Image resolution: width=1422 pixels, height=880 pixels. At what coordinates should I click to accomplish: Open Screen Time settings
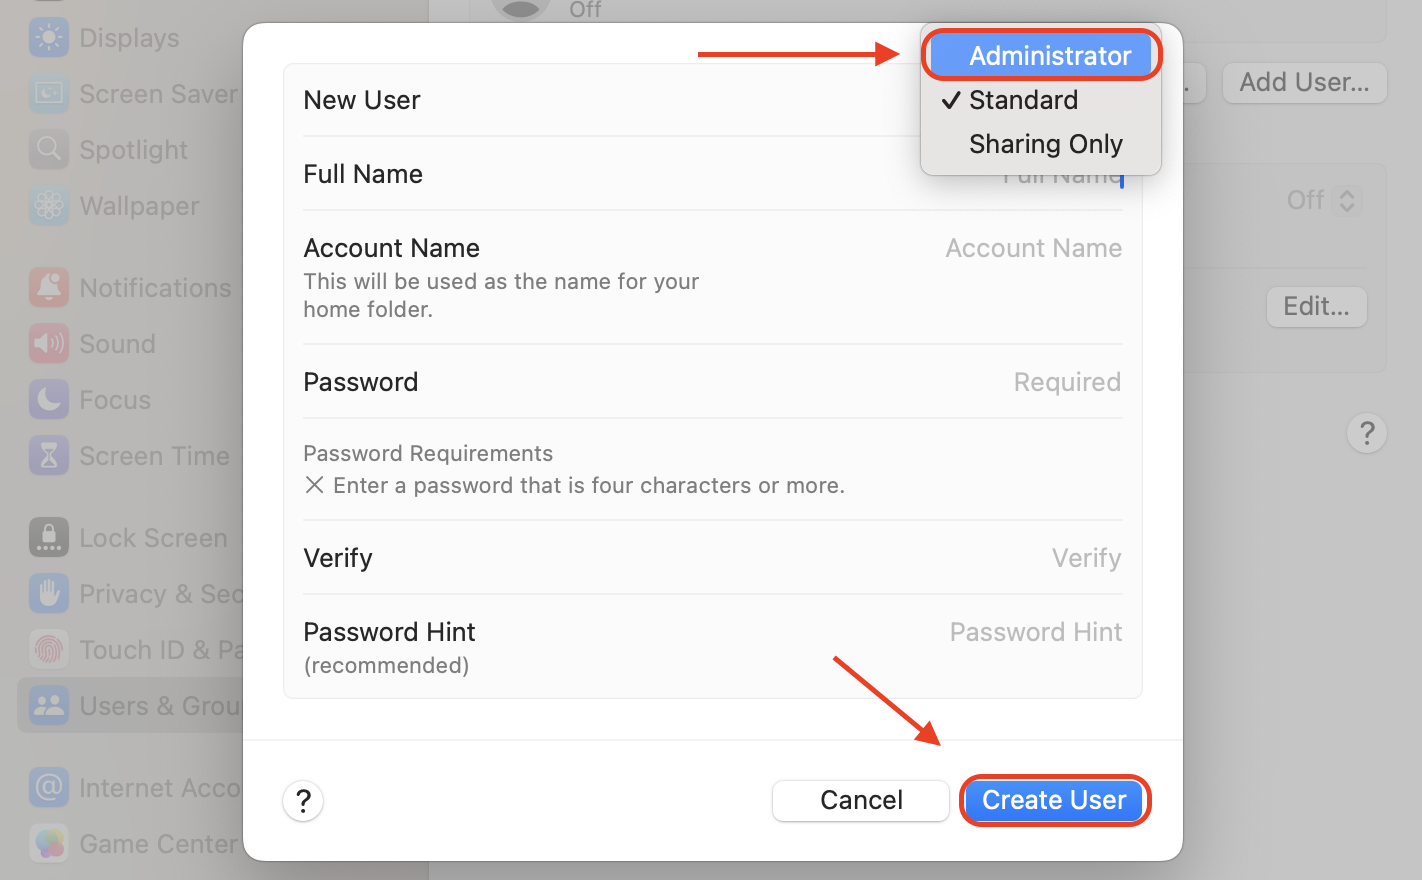[152, 455]
